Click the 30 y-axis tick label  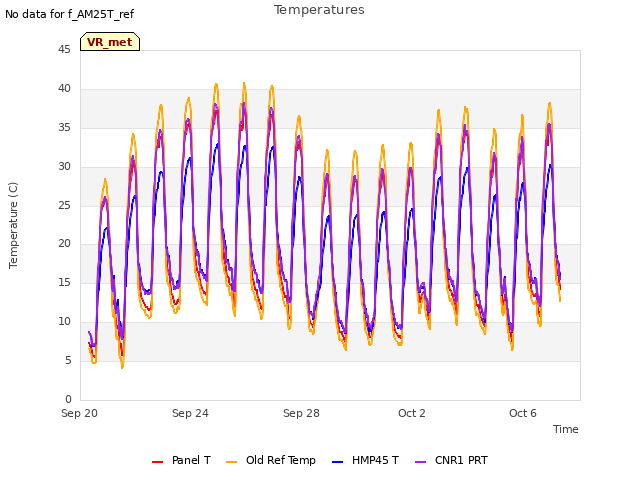64,167
